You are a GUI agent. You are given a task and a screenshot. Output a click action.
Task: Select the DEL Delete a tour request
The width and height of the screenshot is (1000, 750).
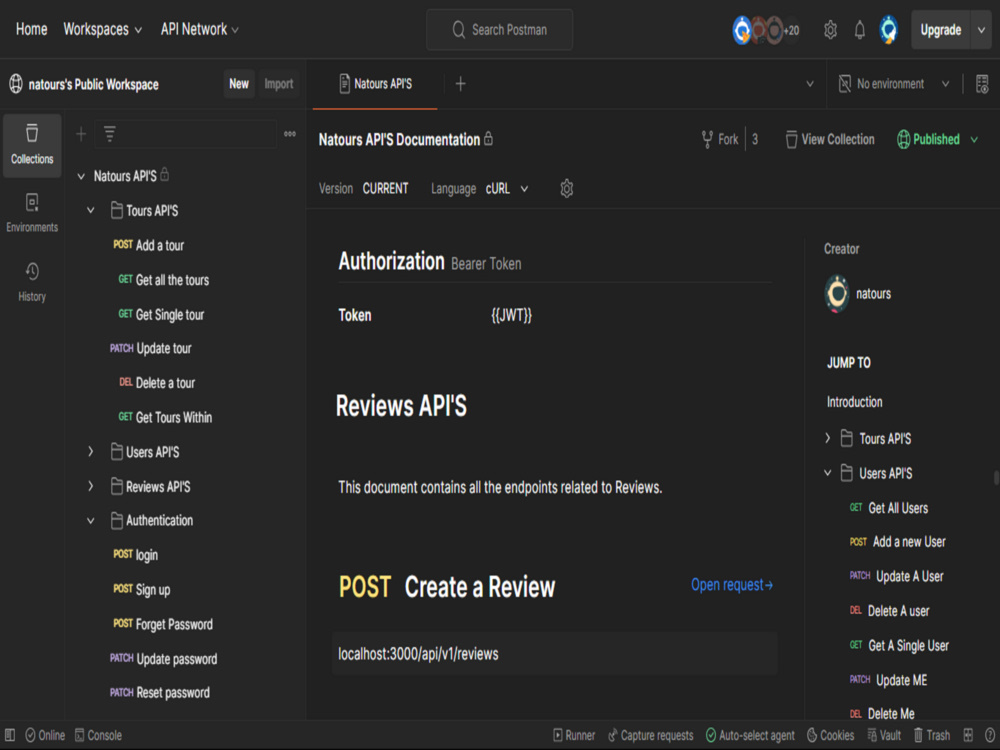157,383
